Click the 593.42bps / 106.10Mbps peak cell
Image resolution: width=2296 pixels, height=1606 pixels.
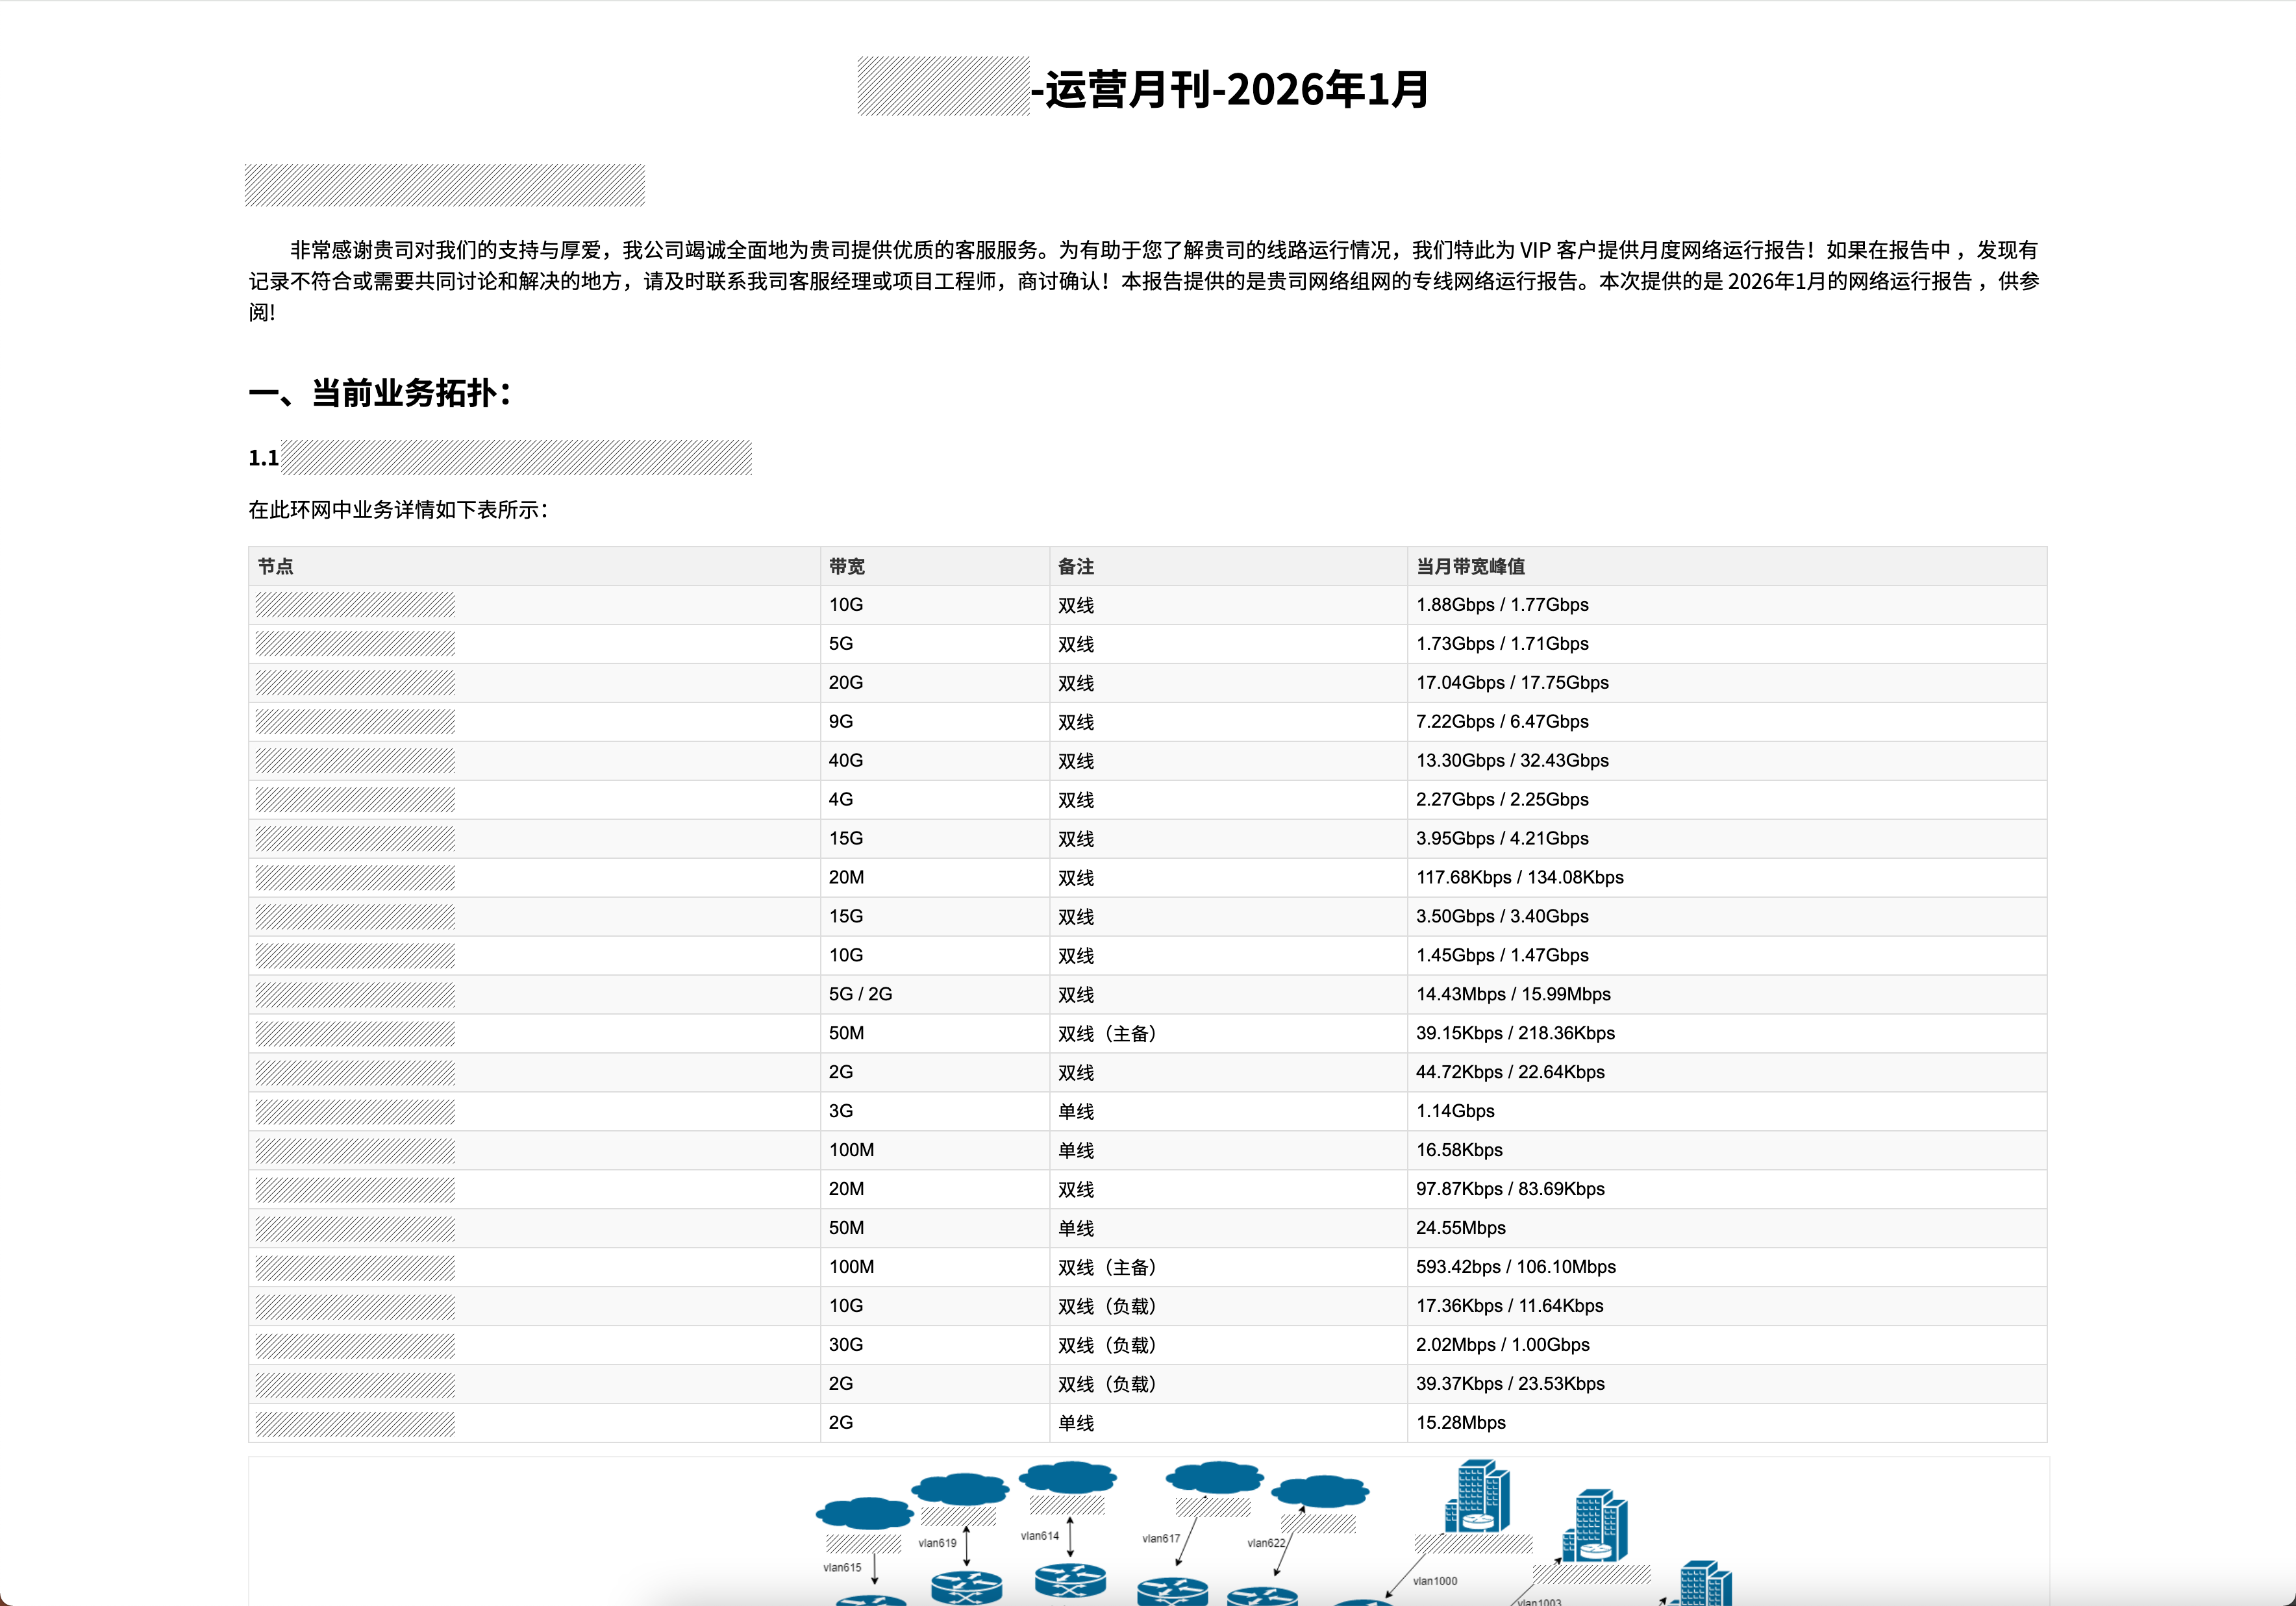[x=1515, y=1266]
